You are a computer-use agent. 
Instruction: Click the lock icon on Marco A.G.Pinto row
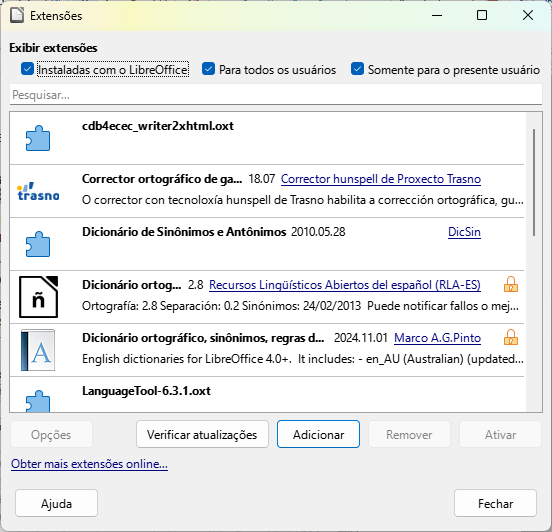coord(511,337)
